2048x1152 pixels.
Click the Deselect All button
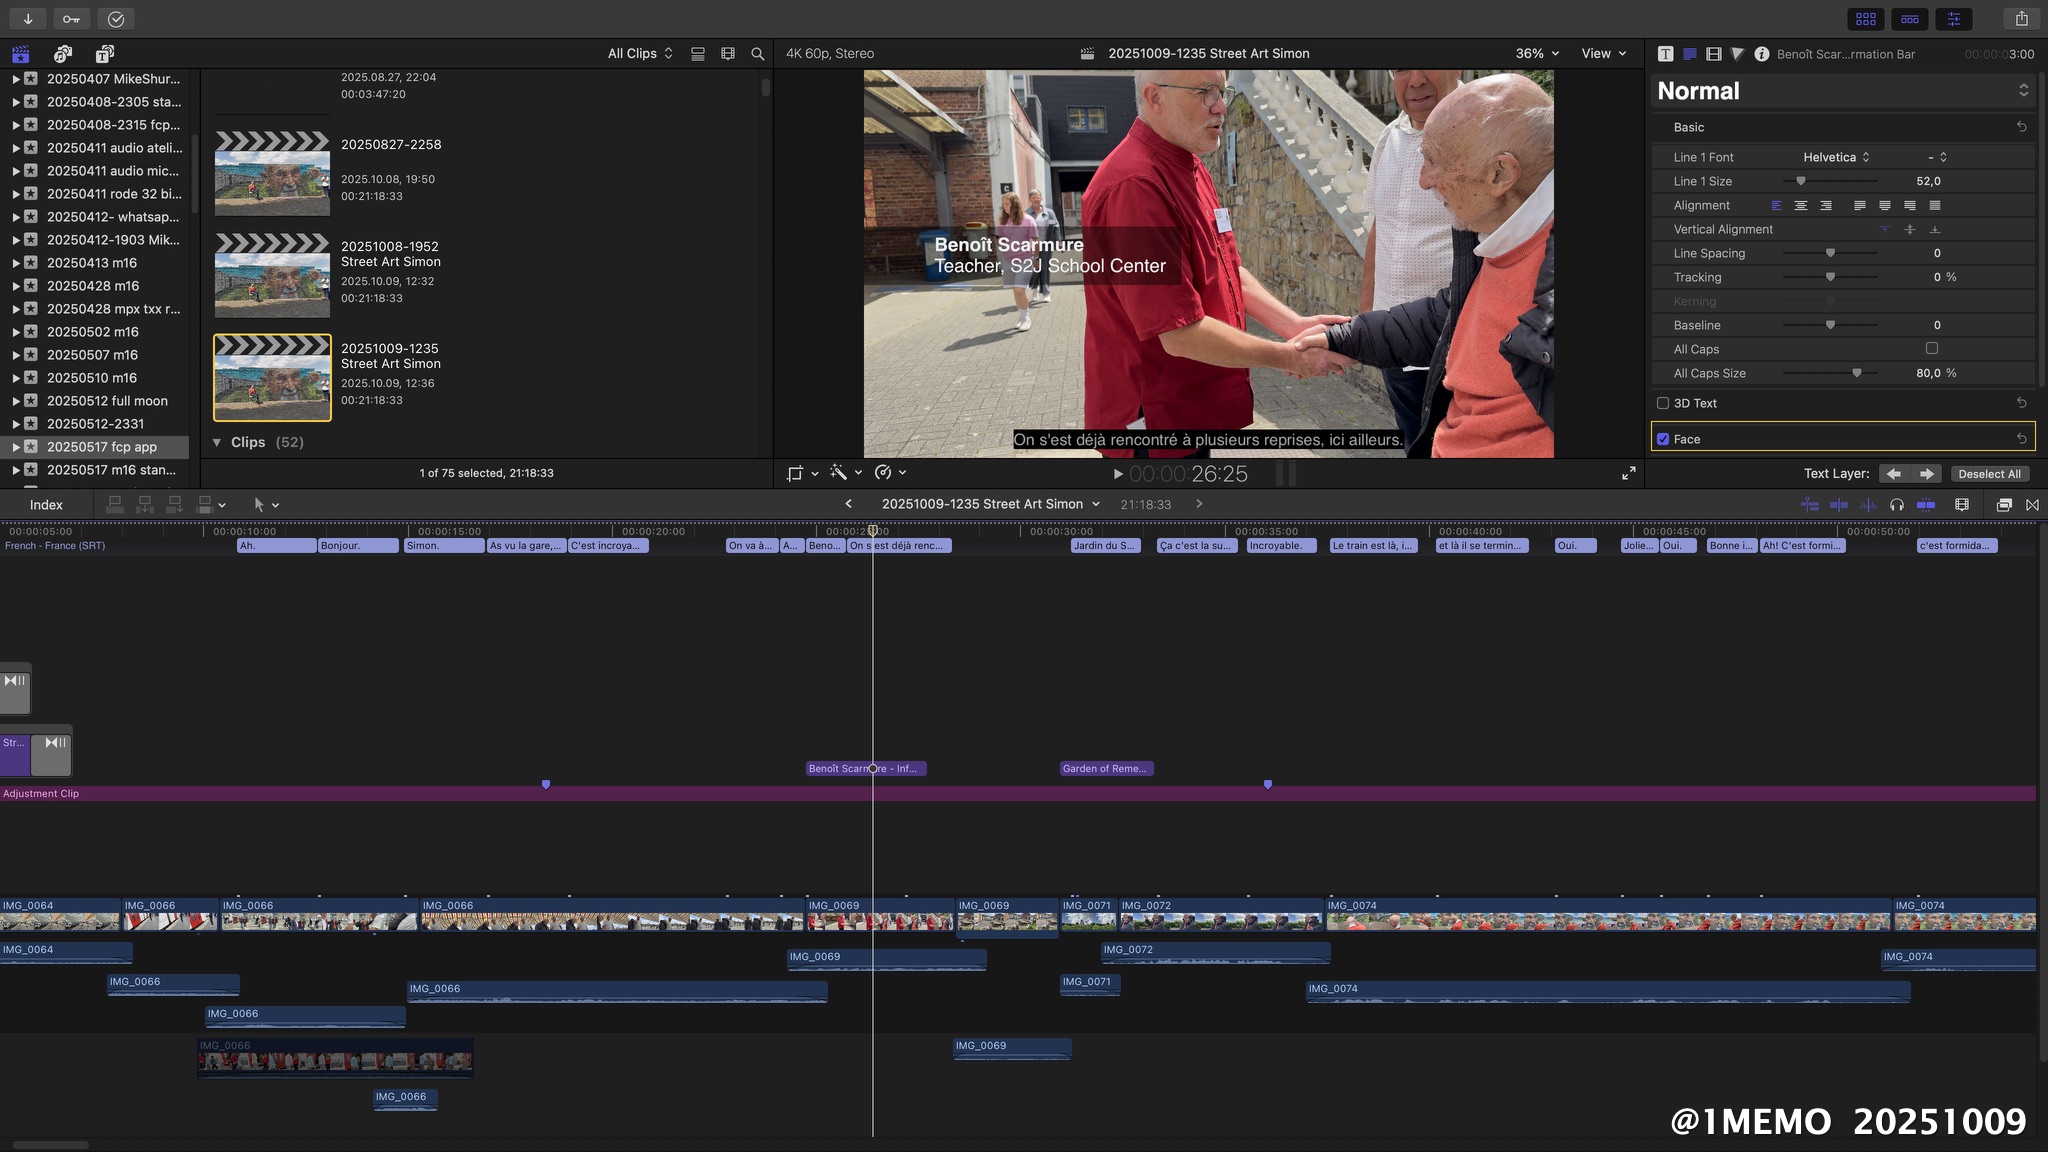pos(1988,474)
